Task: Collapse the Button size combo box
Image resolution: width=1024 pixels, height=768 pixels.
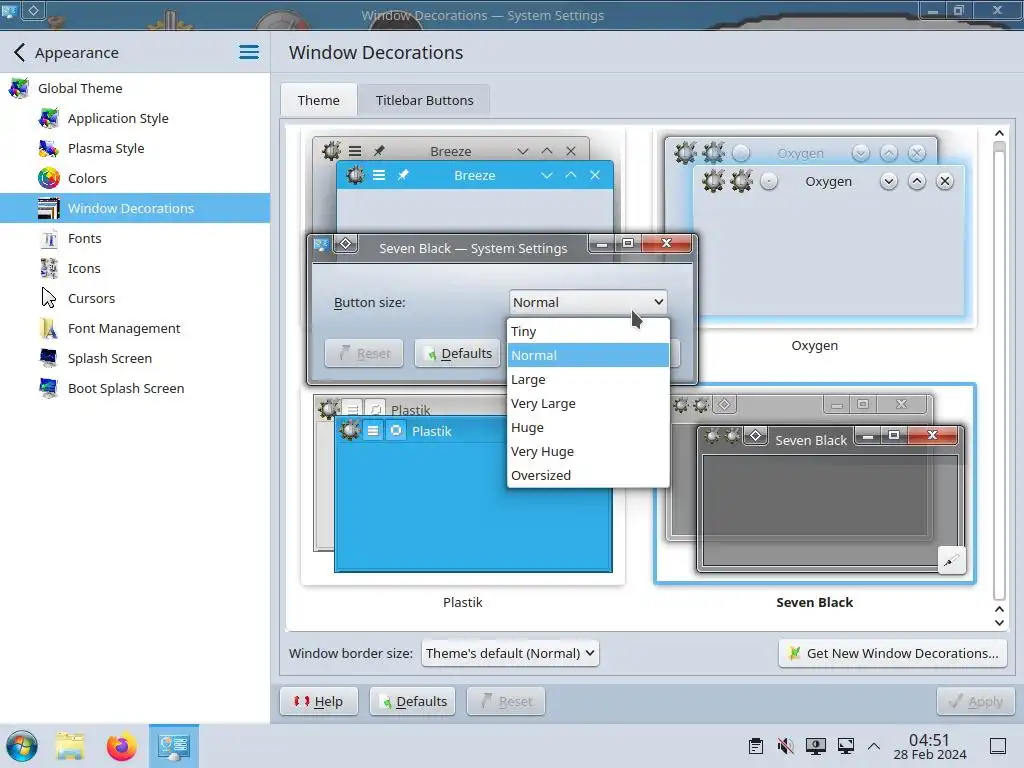Action: 588,302
